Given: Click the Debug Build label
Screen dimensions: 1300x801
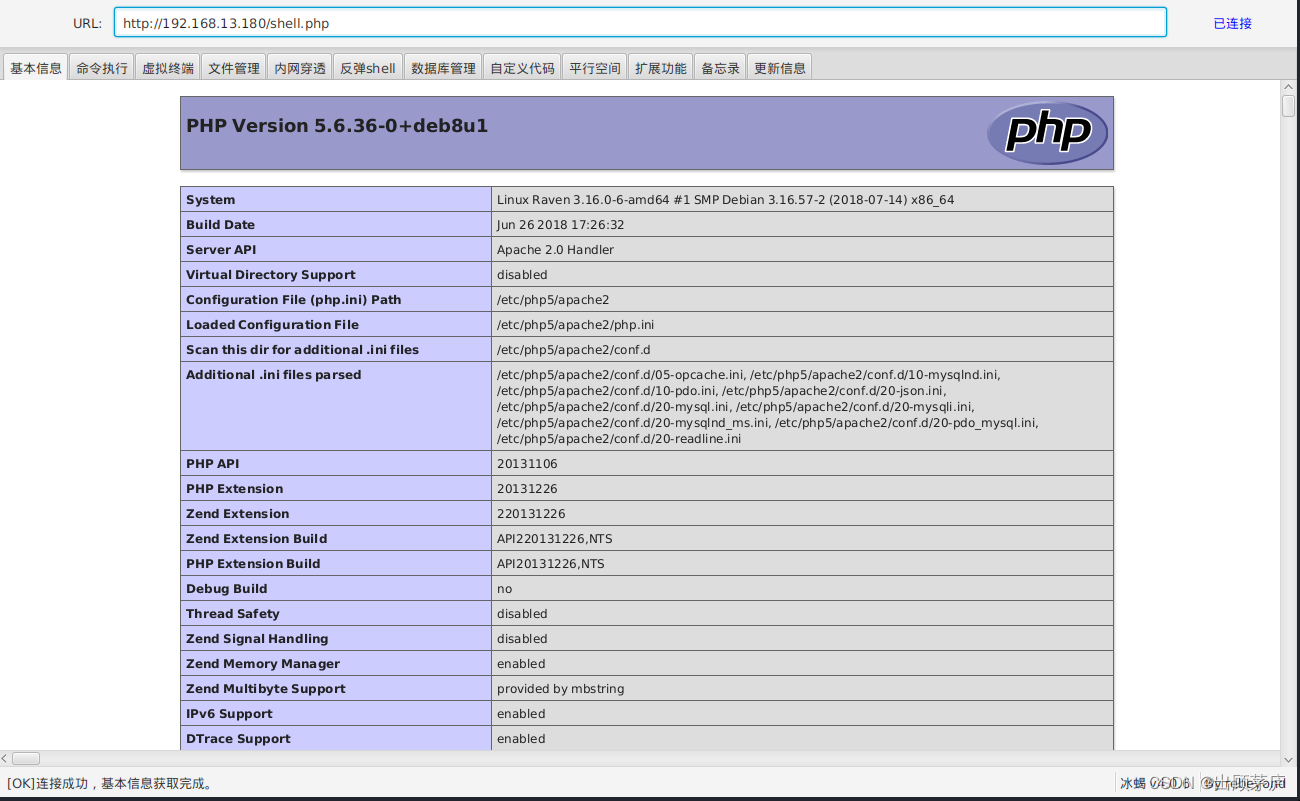Looking at the screenshot, I should point(226,589).
